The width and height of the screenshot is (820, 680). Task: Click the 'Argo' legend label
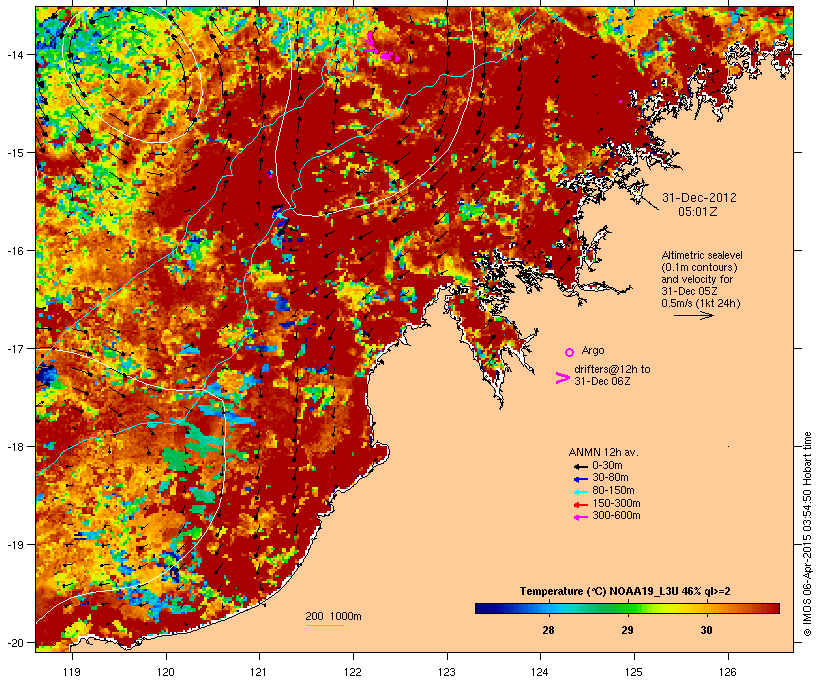click(593, 350)
